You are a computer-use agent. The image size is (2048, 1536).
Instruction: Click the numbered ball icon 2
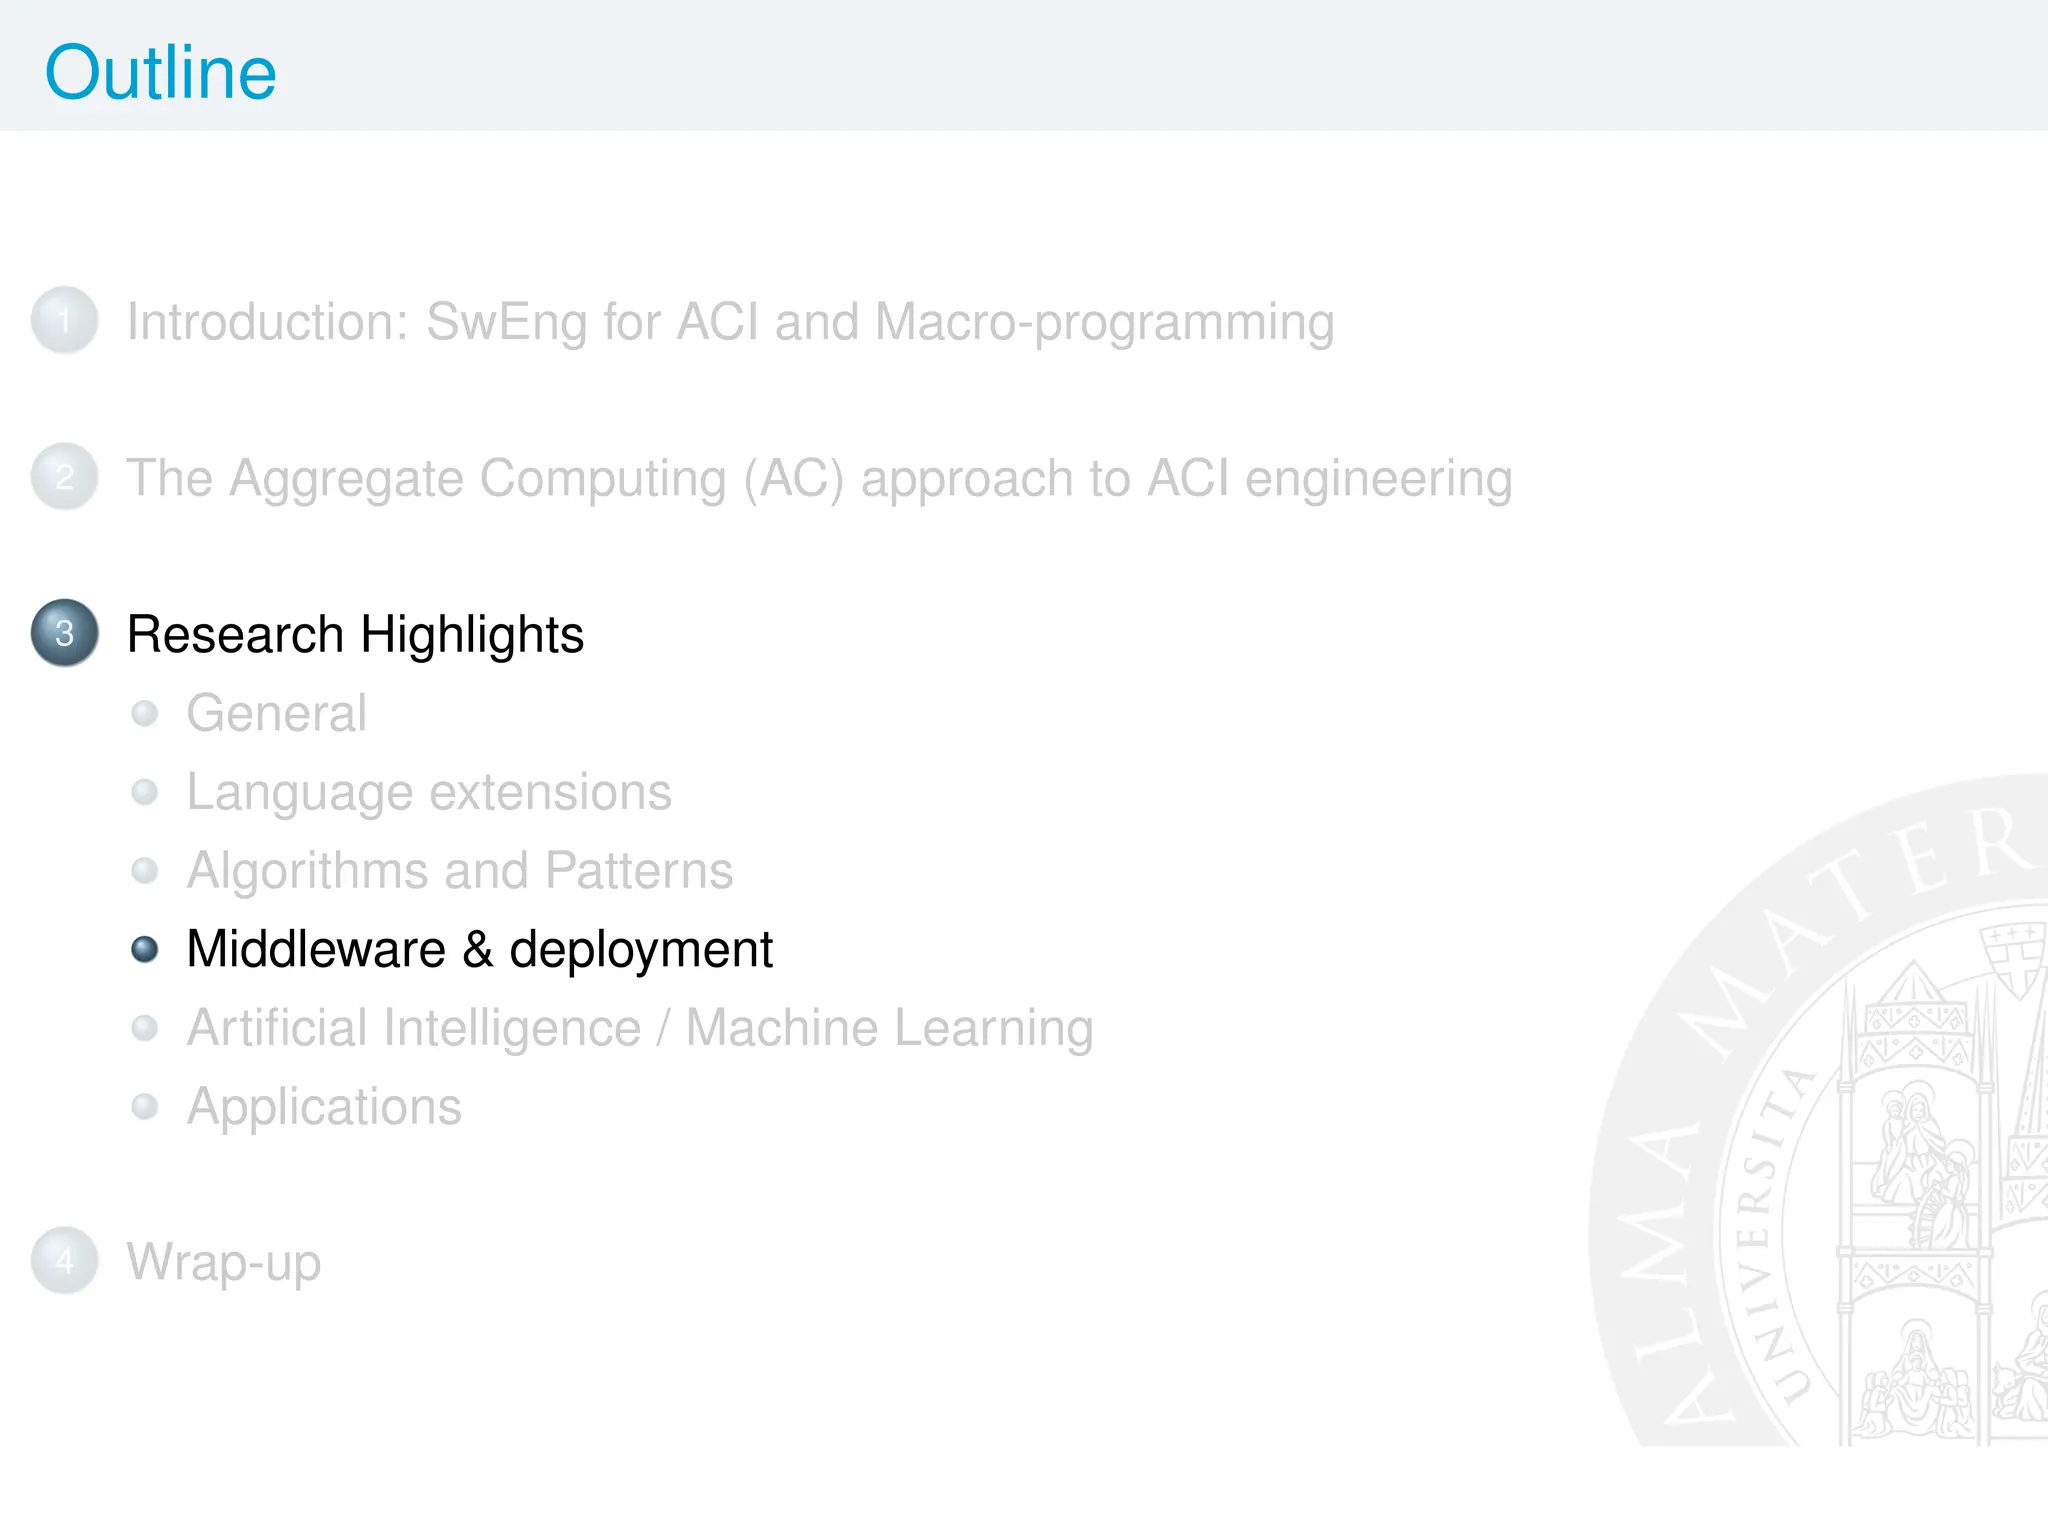click(x=65, y=477)
